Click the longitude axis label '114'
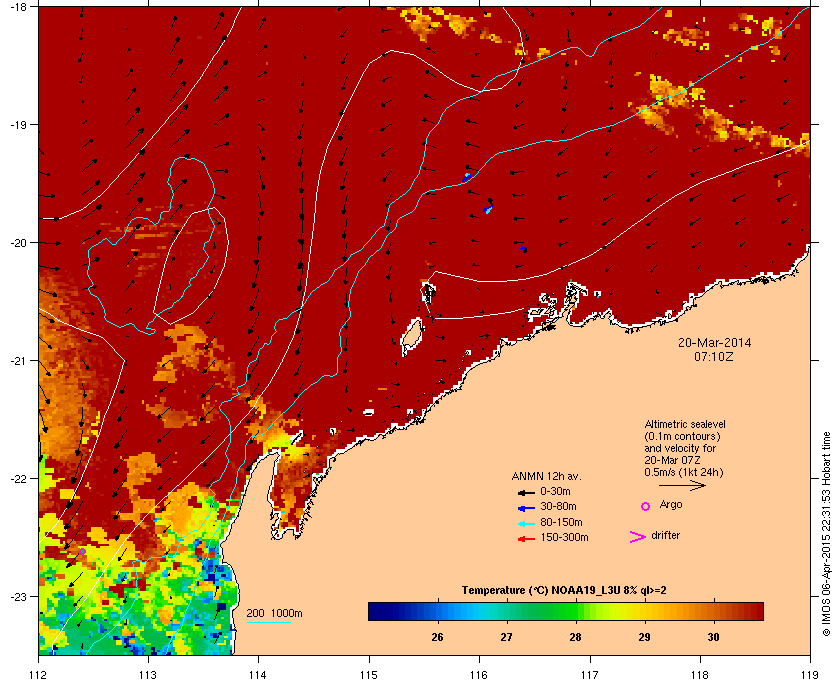Screen dimensions: 840x680 pos(258,675)
